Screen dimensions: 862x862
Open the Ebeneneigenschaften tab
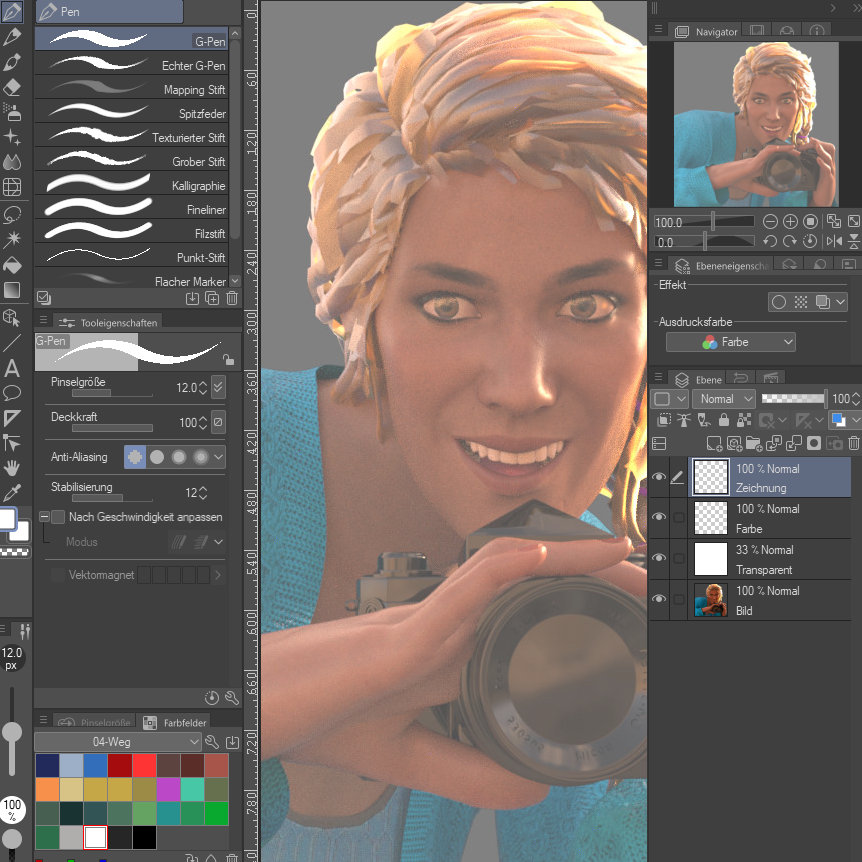click(721, 266)
